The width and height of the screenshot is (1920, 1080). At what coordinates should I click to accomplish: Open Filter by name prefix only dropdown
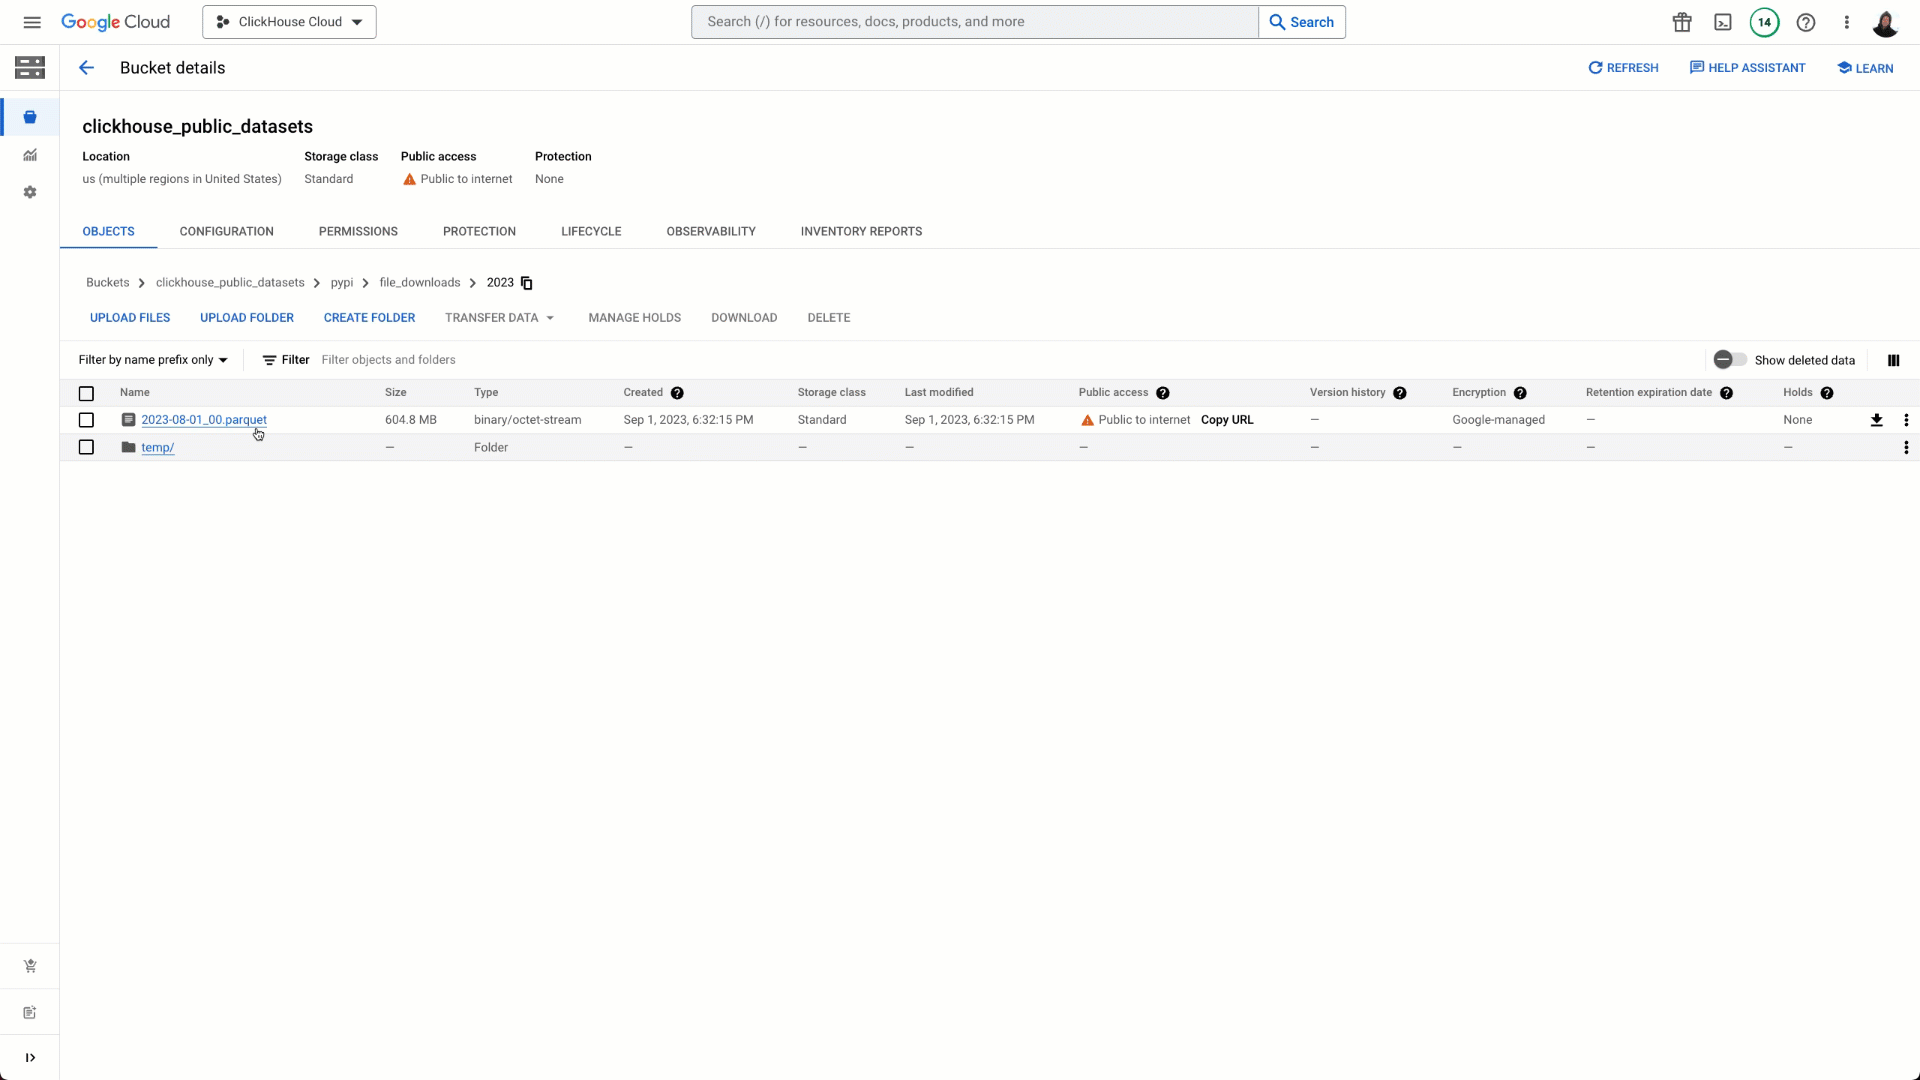pyautogui.click(x=153, y=360)
